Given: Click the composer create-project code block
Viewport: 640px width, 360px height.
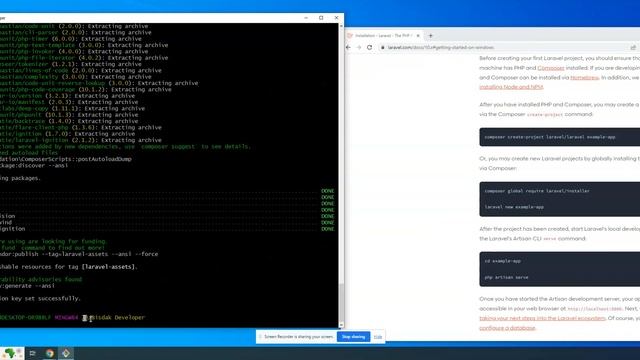Looking at the screenshot, I should coord(560,137).
